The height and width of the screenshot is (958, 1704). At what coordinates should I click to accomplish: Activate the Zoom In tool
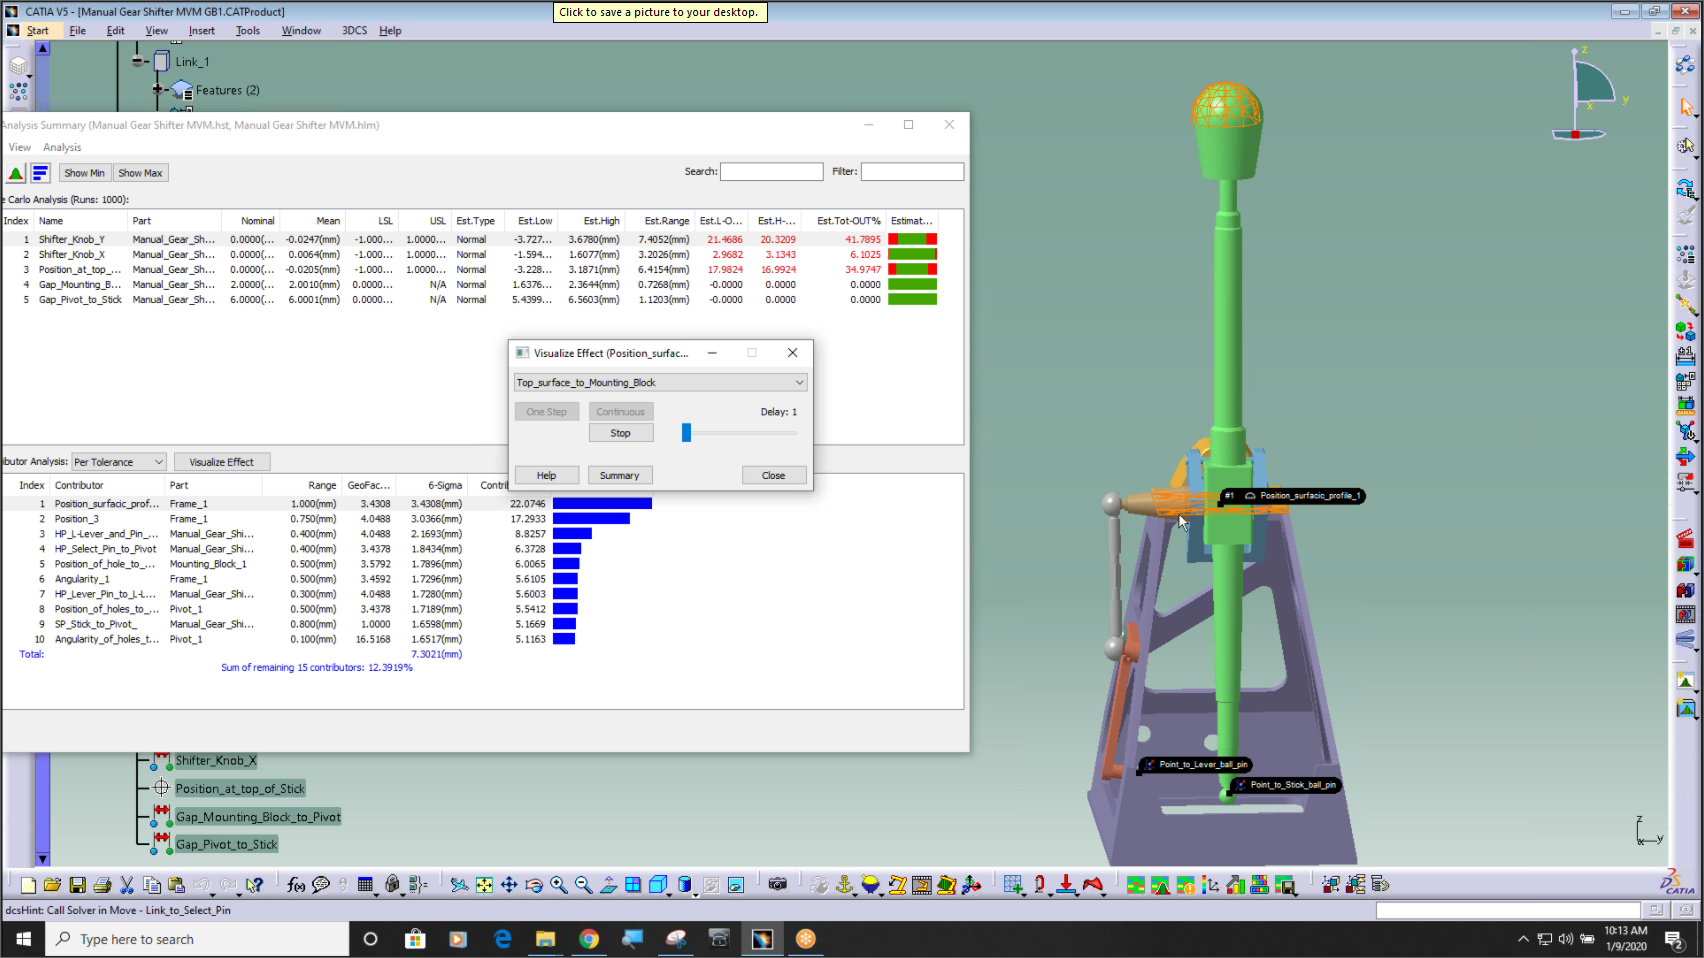(x=558, y=885)
